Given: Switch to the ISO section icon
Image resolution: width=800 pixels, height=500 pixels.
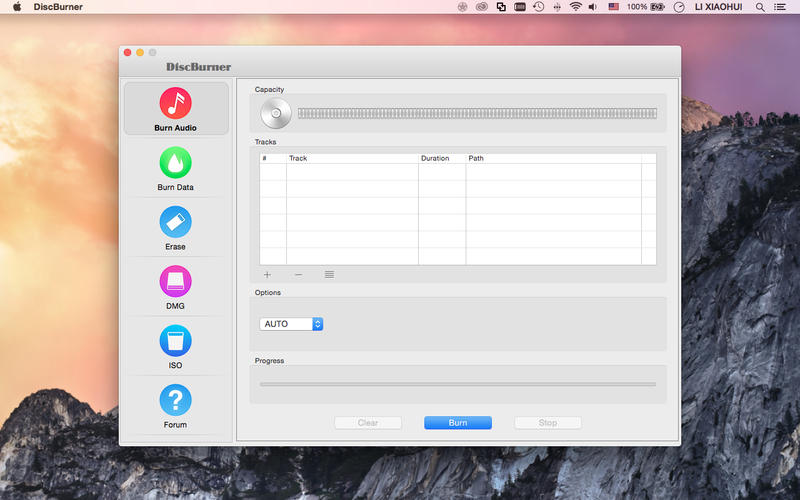Looking at the screenshot, I should pyautogui.click(x=176, y=340).
